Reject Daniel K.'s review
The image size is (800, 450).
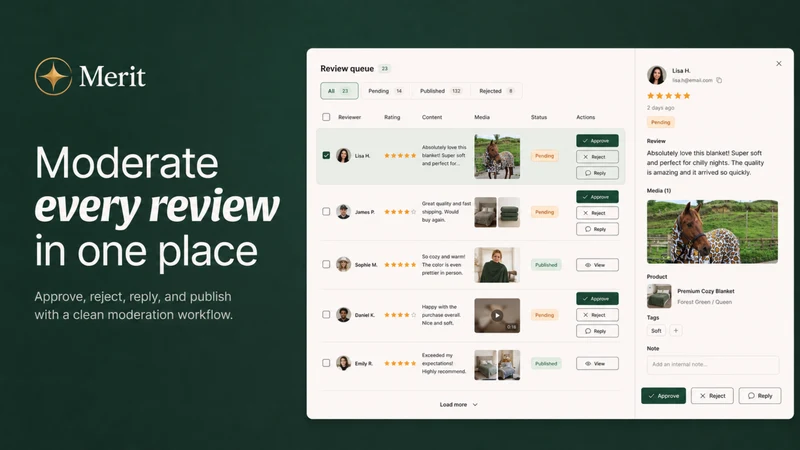(597, 315)
